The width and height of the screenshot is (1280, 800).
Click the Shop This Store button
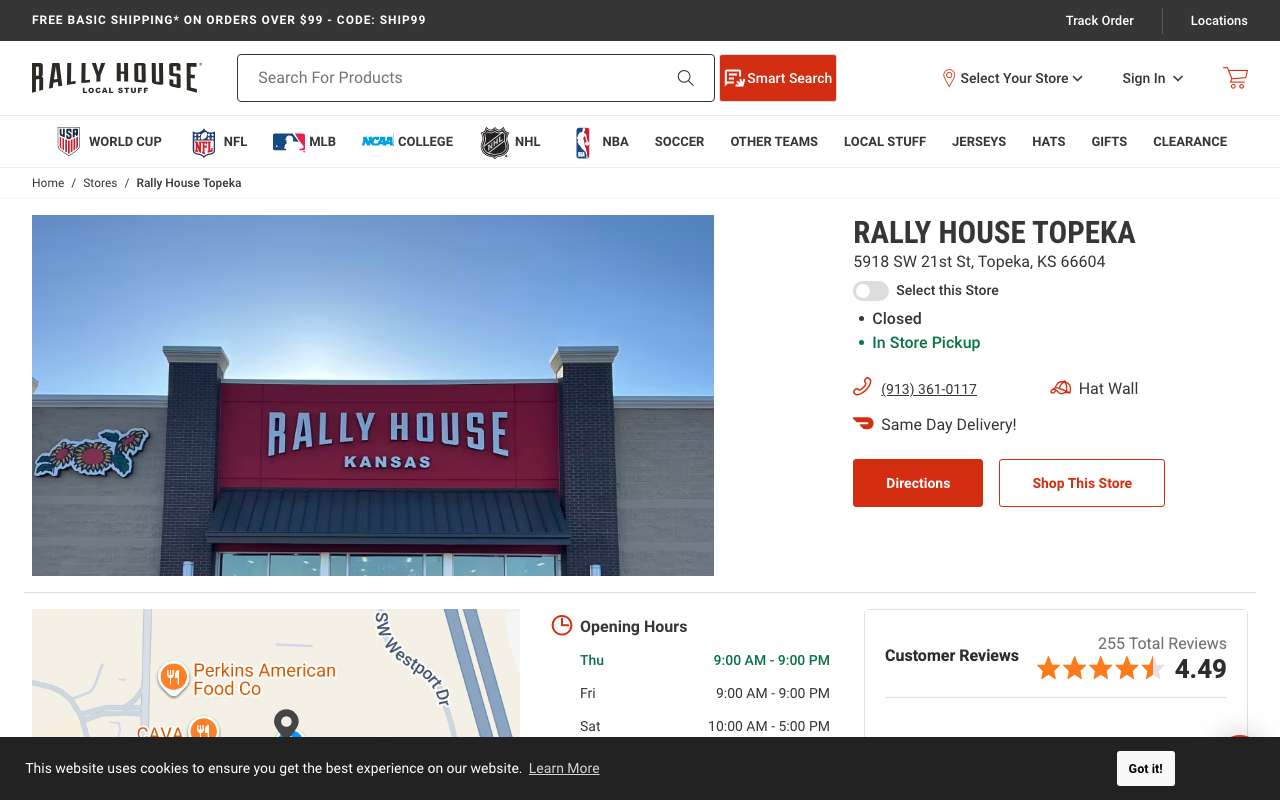pyautogui.click(x=1082, y=483)
